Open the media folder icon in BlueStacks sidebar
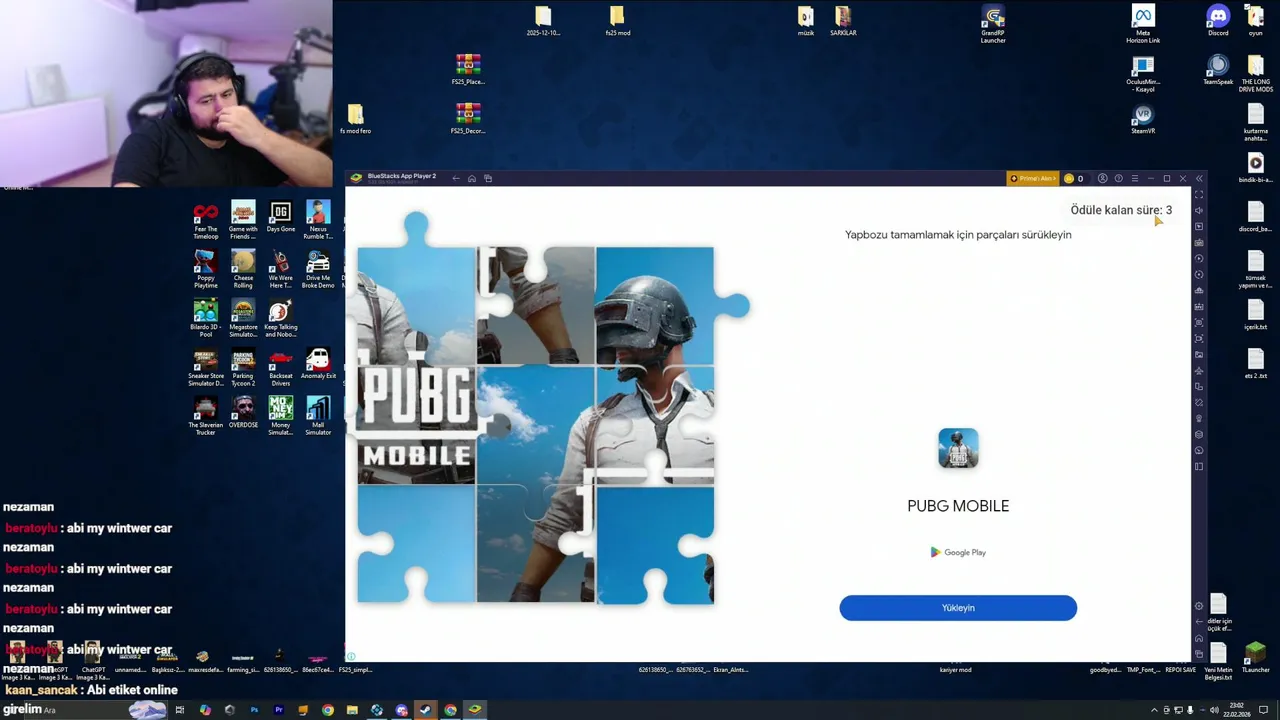This screenshot has height=720, width=1280. [1199, 355]
